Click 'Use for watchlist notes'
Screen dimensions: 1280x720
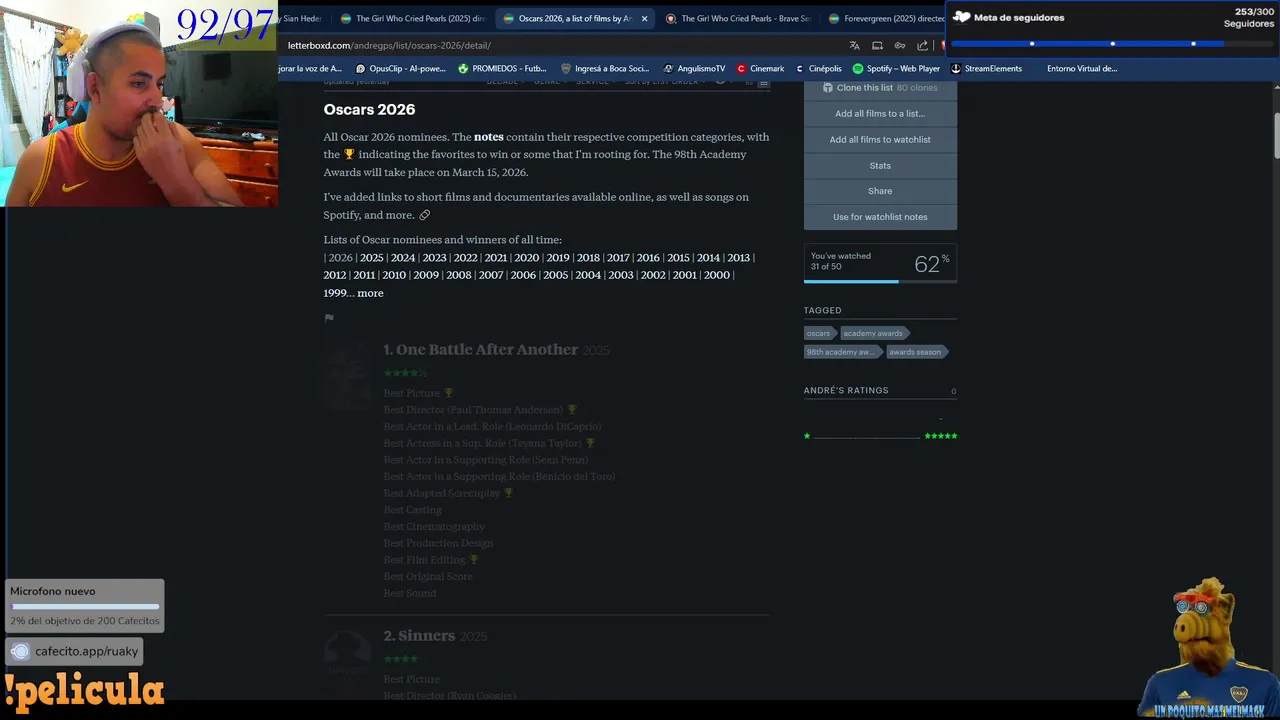point(880,217)
